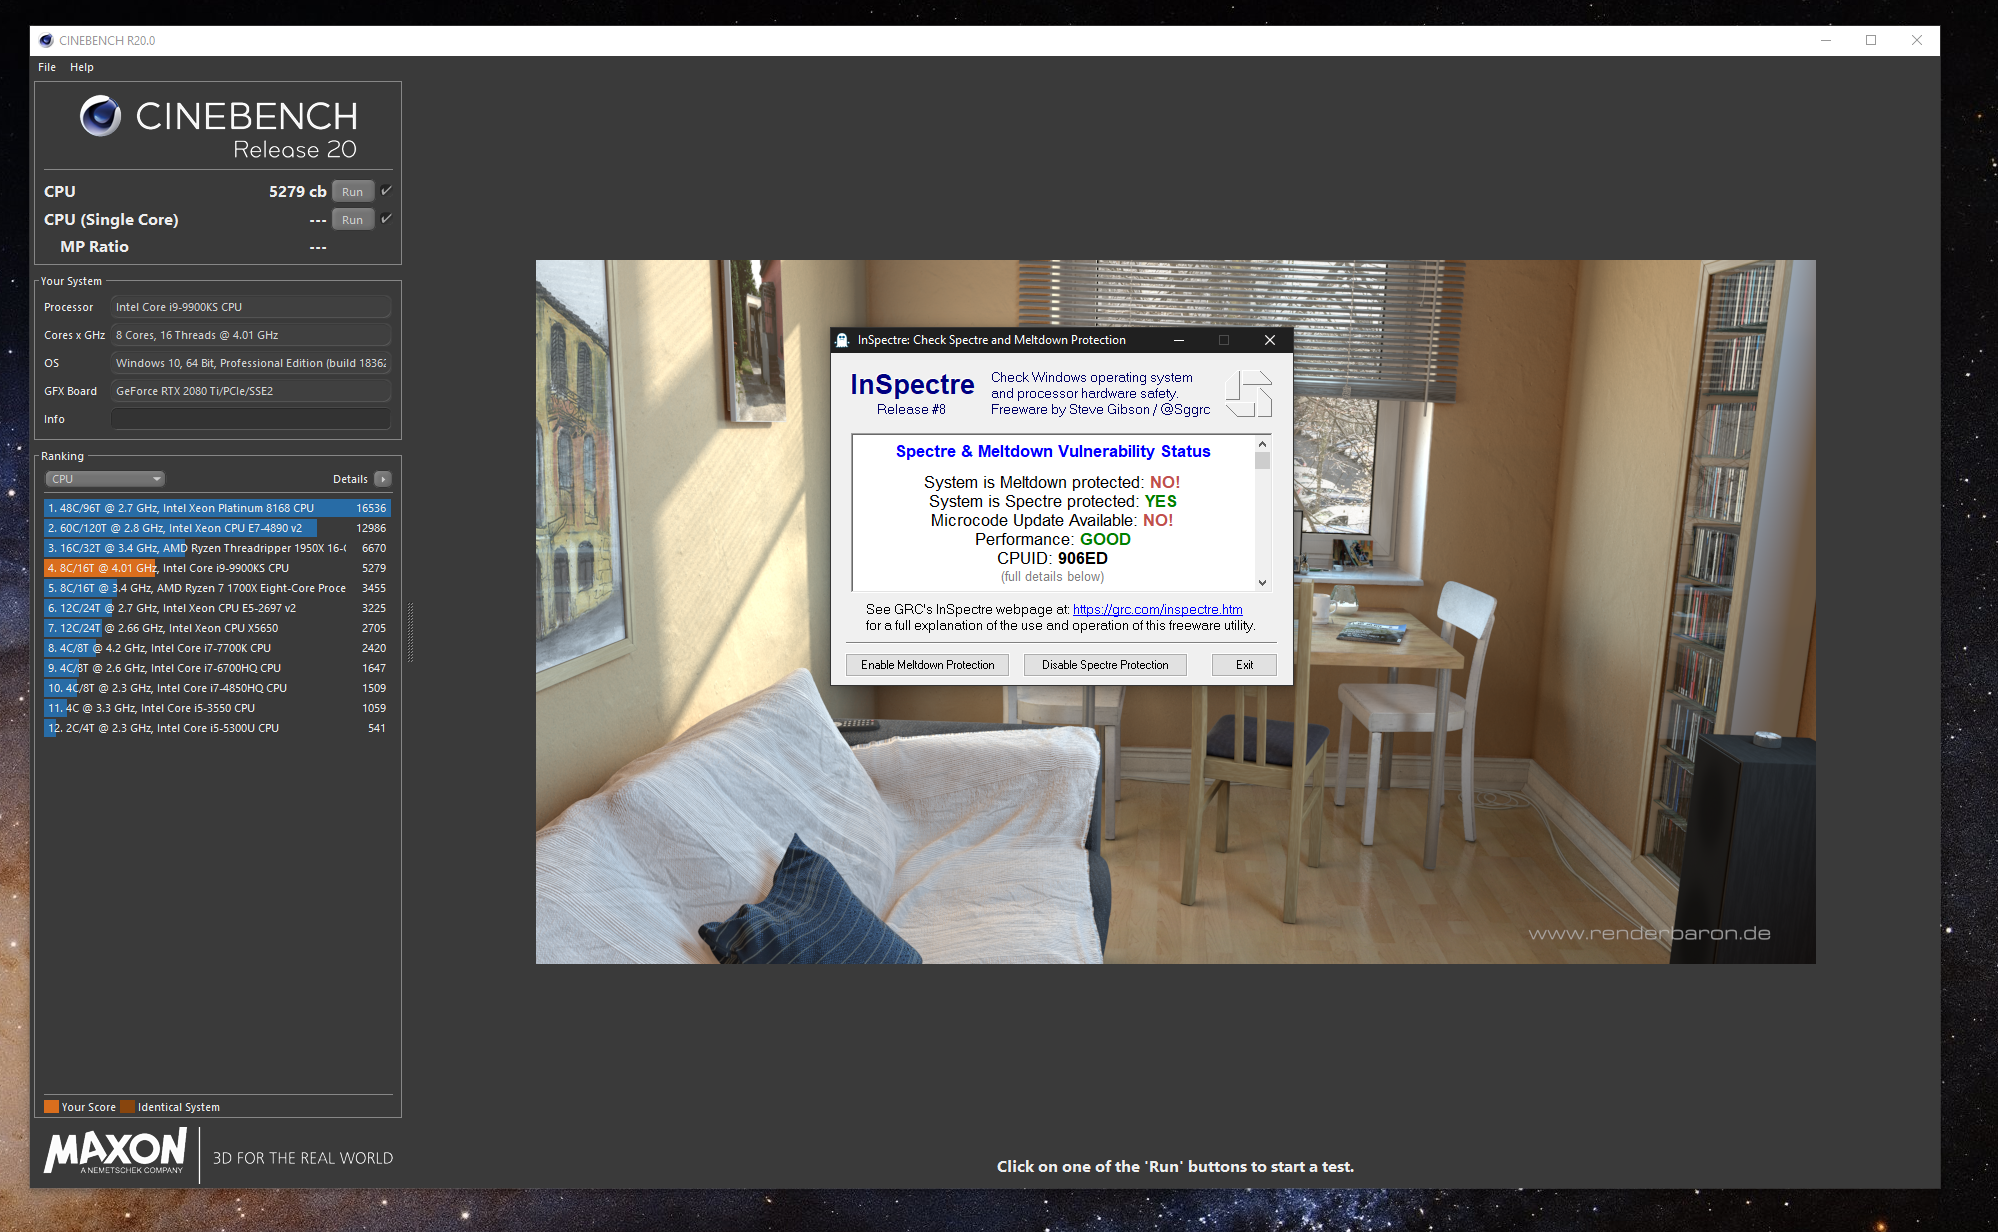Click the MAXON logo

[115, 1150]
